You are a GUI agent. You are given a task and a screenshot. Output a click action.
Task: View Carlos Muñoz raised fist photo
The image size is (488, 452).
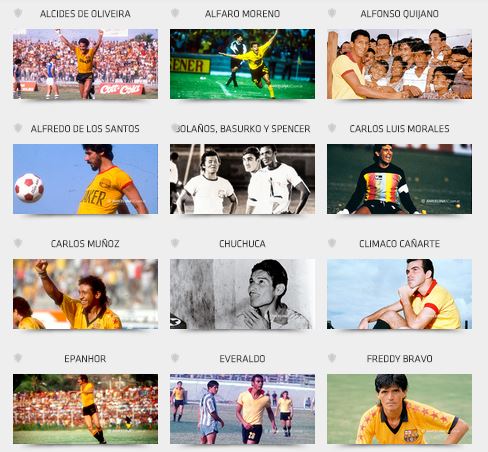point(85,294)
